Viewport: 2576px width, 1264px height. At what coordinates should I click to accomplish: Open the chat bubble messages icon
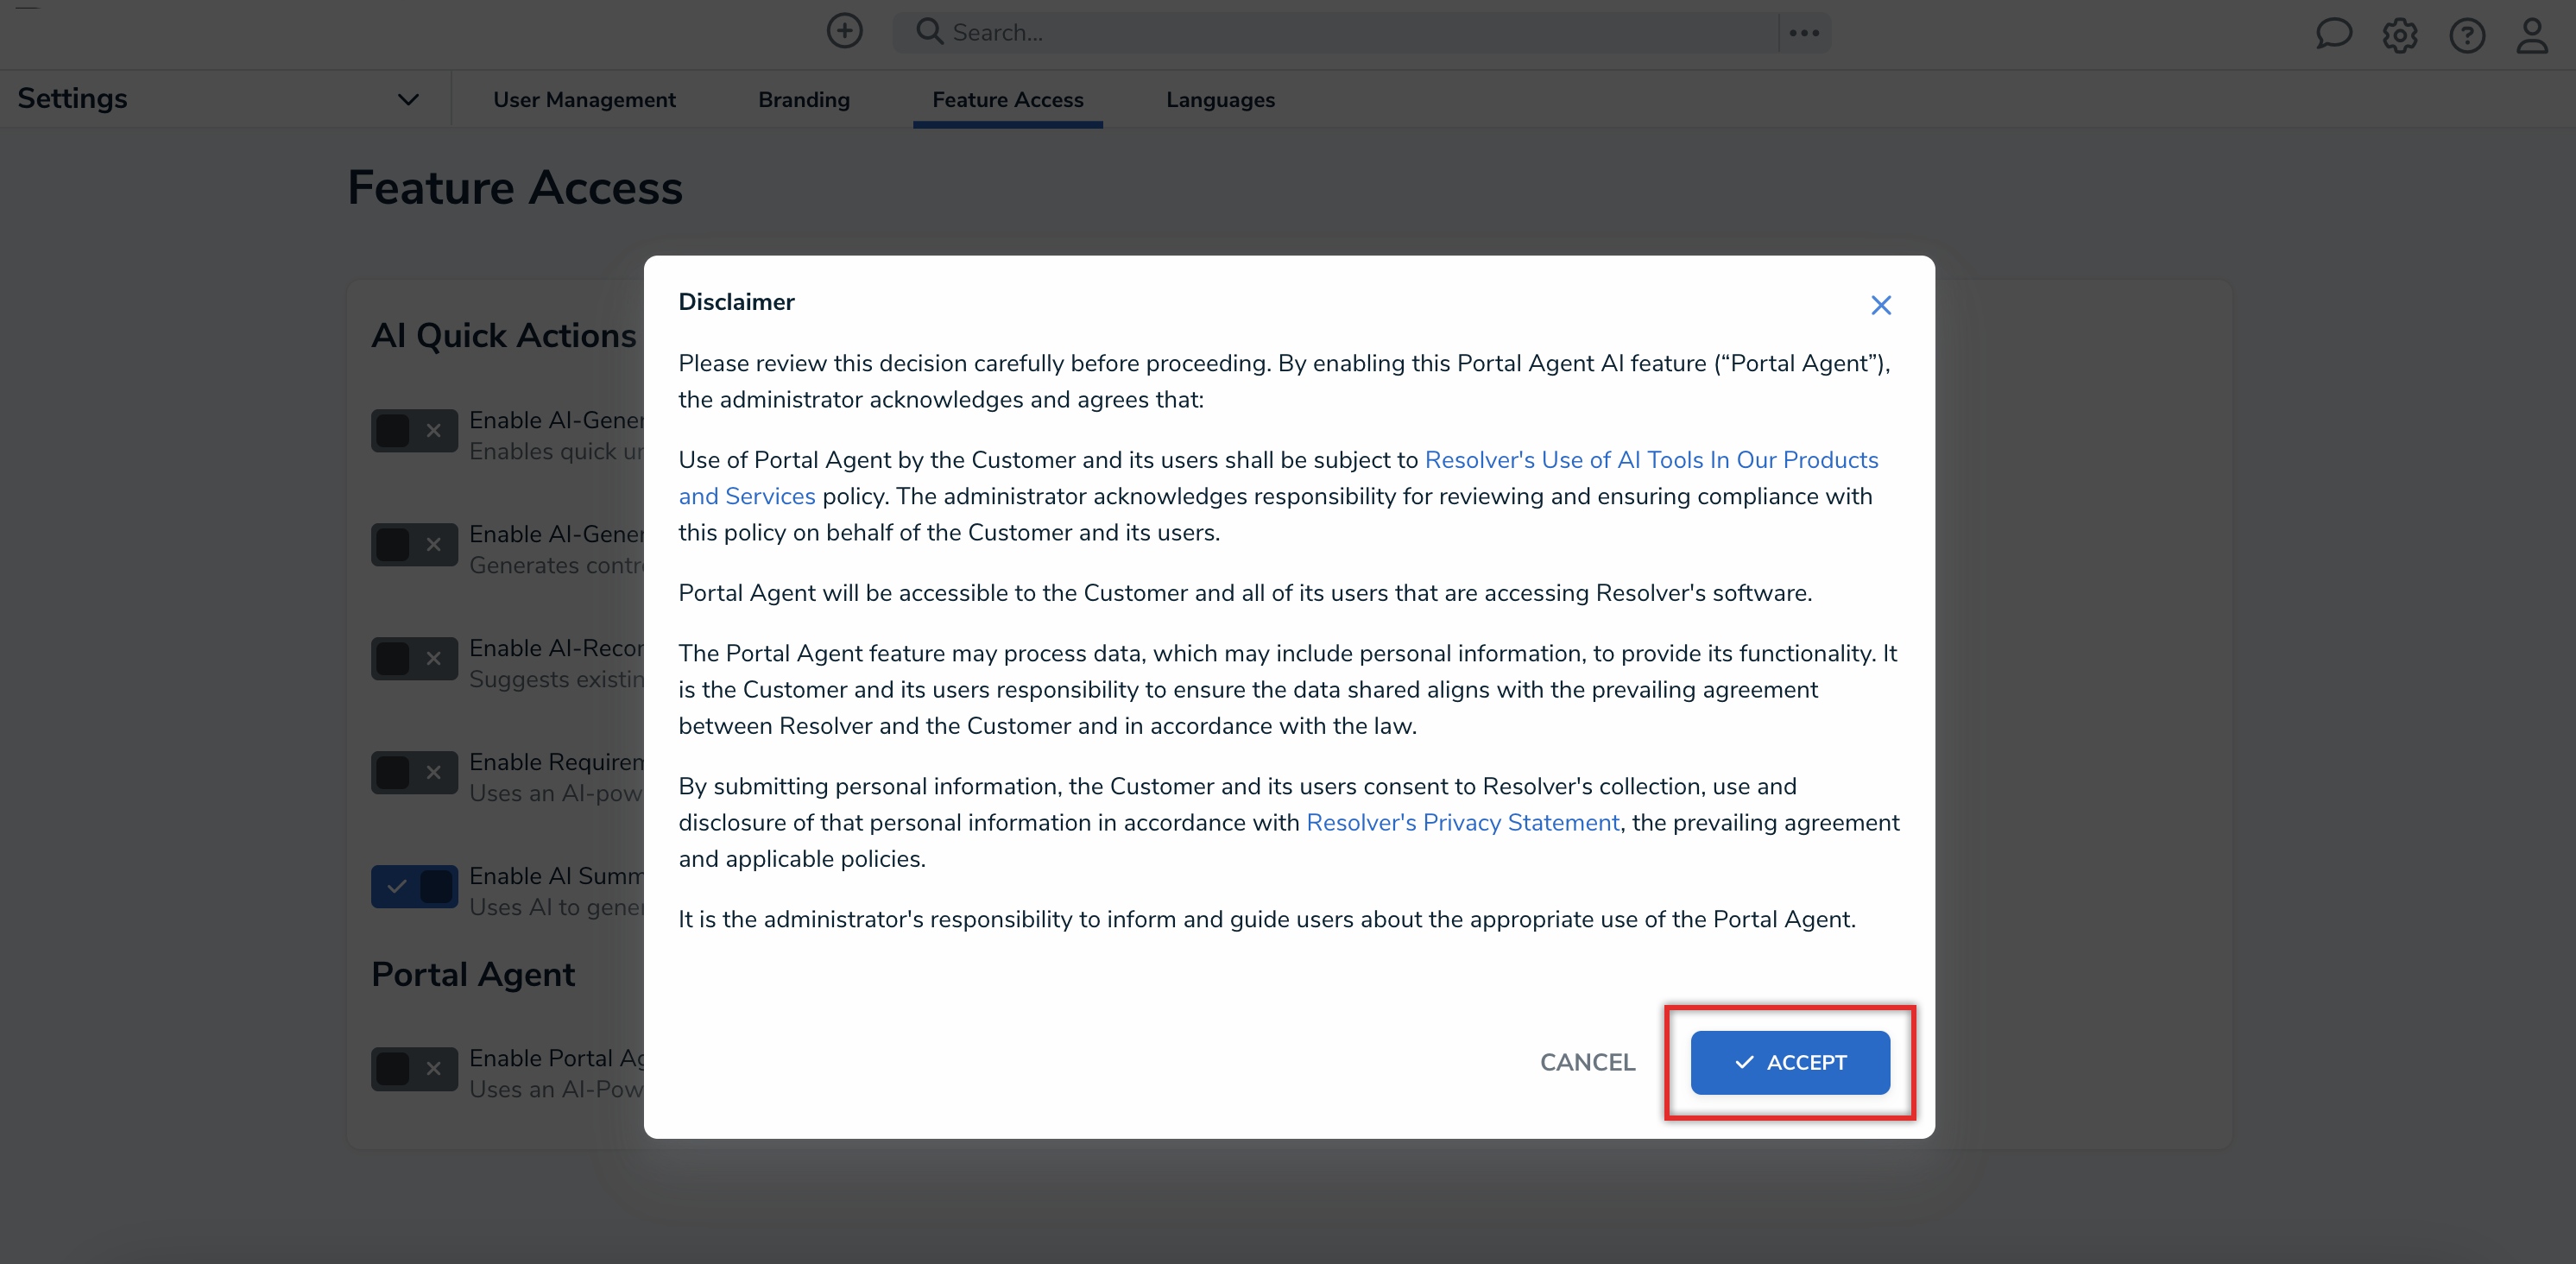click(x=2333, y=35)
